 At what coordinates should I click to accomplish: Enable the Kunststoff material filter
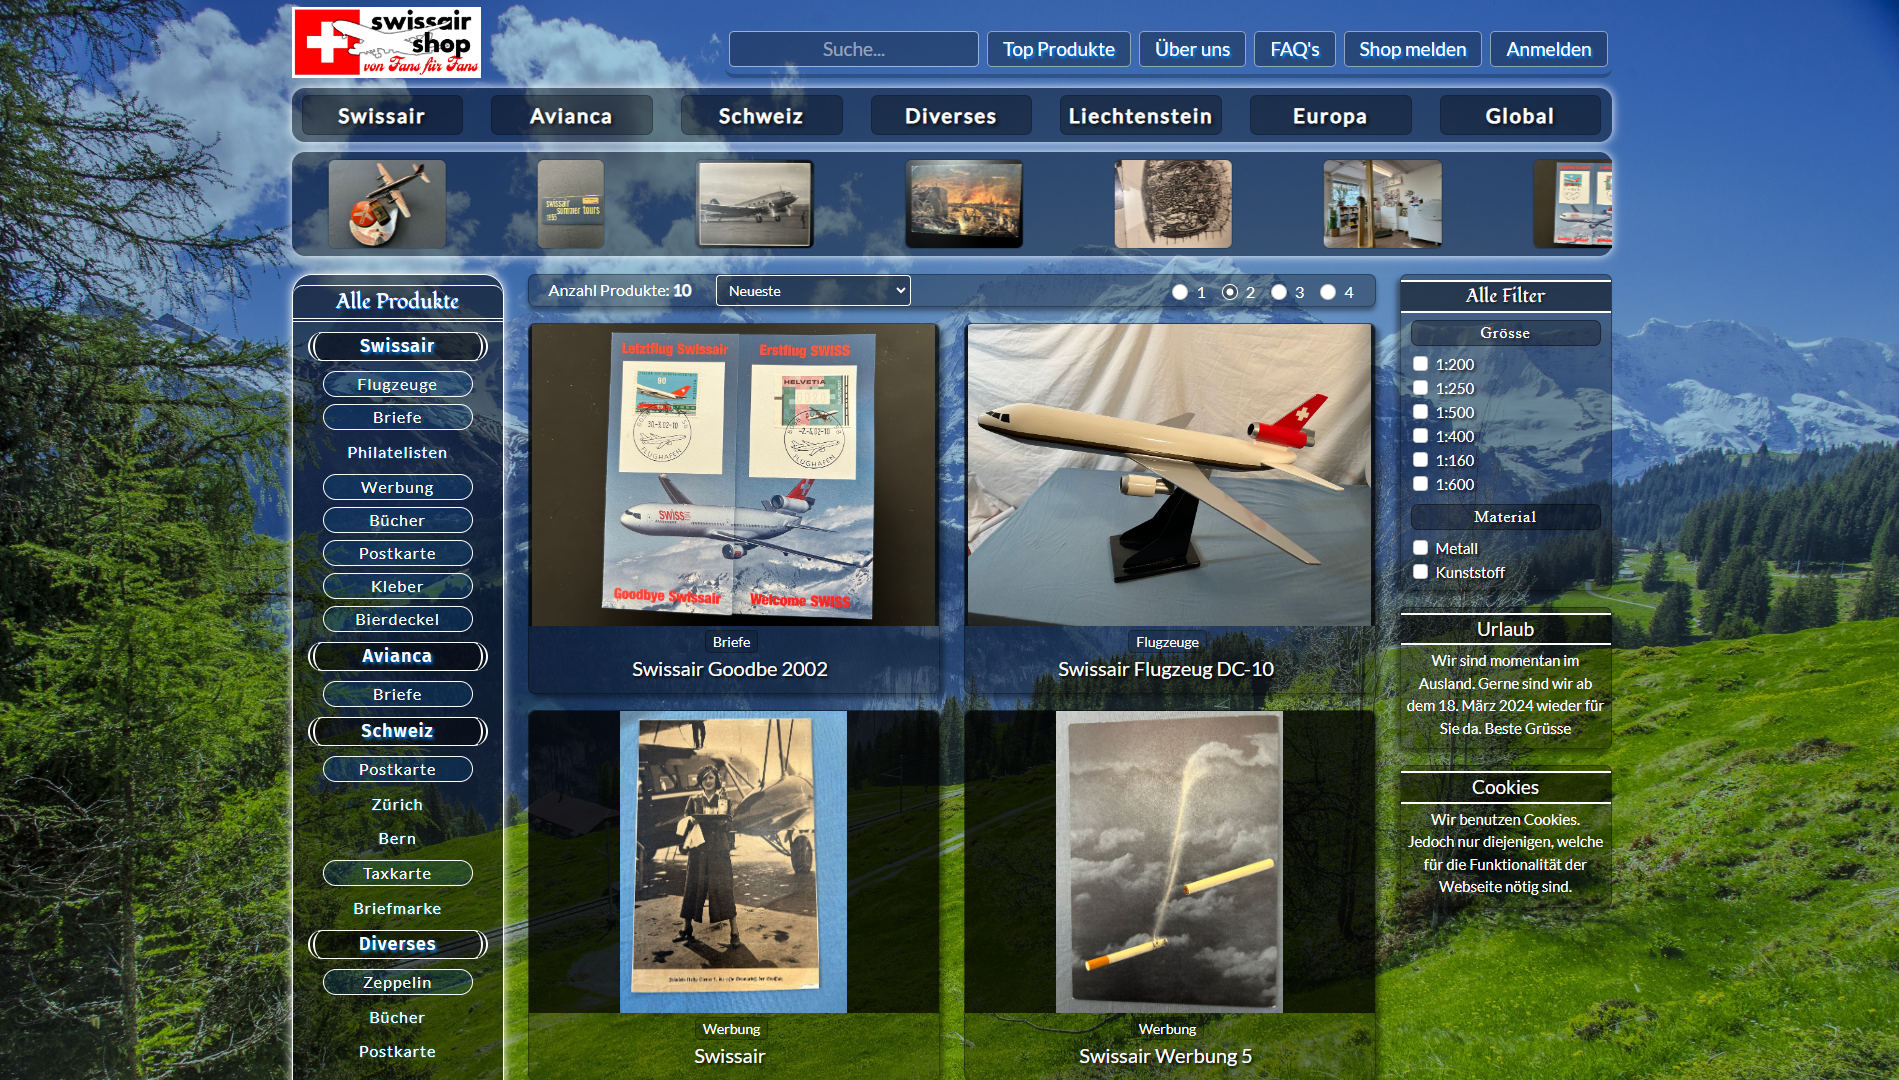coord(1420,572)
